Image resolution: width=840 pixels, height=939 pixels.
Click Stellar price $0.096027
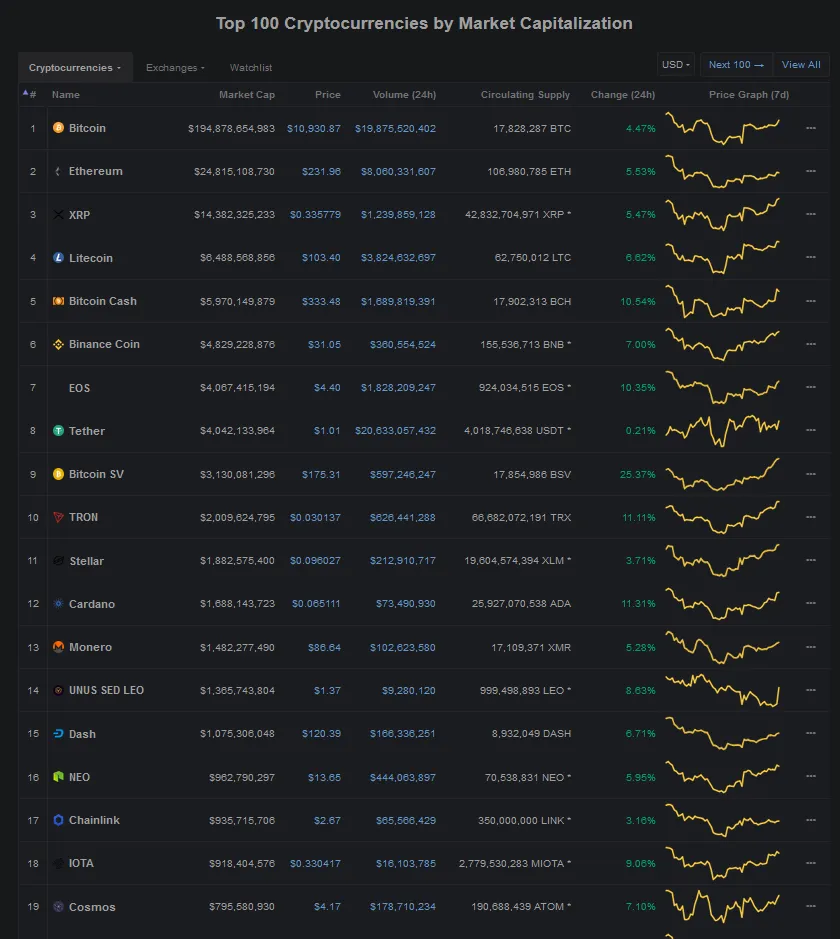click(x=315, y=561)
